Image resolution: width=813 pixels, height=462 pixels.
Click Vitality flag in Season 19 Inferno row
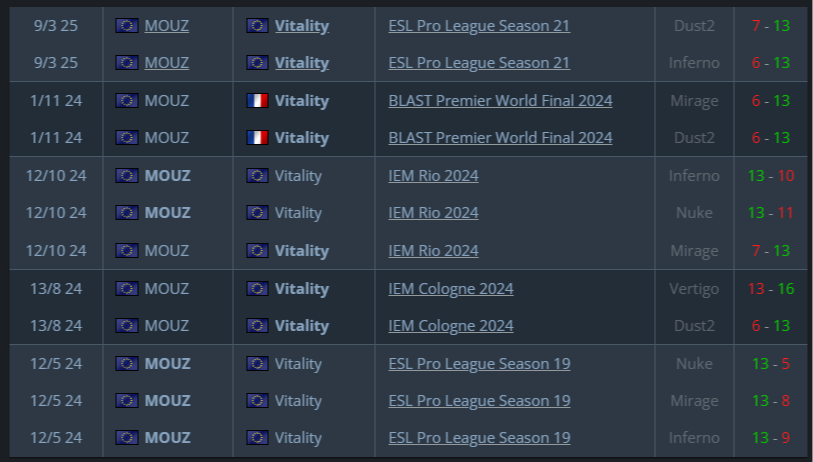tap(258, 438)
